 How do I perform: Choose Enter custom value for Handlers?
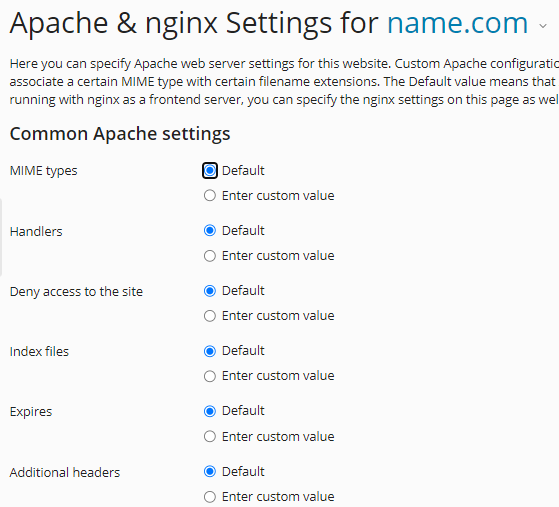[210, 256]
